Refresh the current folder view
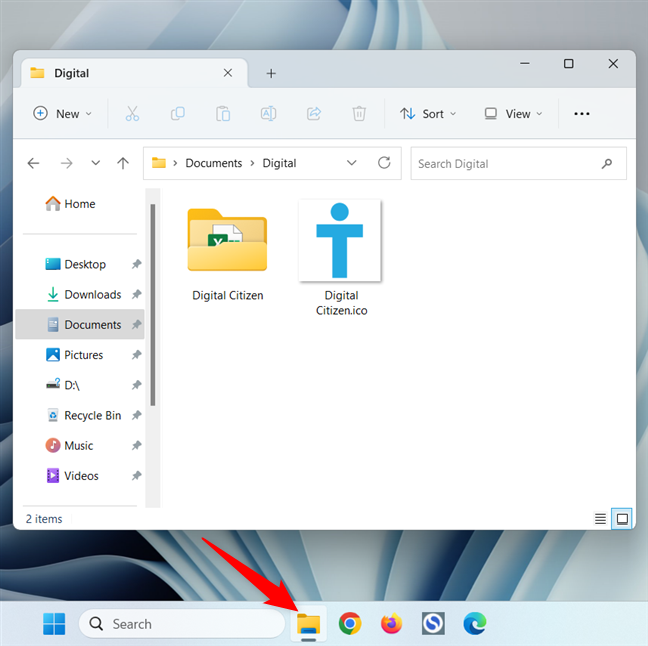This screenshot has height=646, width=648. [384, 163]
